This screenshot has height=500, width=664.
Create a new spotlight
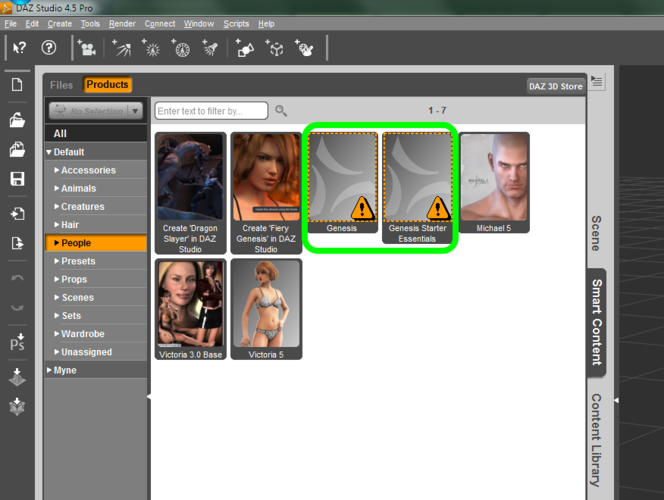click(210, 48)
